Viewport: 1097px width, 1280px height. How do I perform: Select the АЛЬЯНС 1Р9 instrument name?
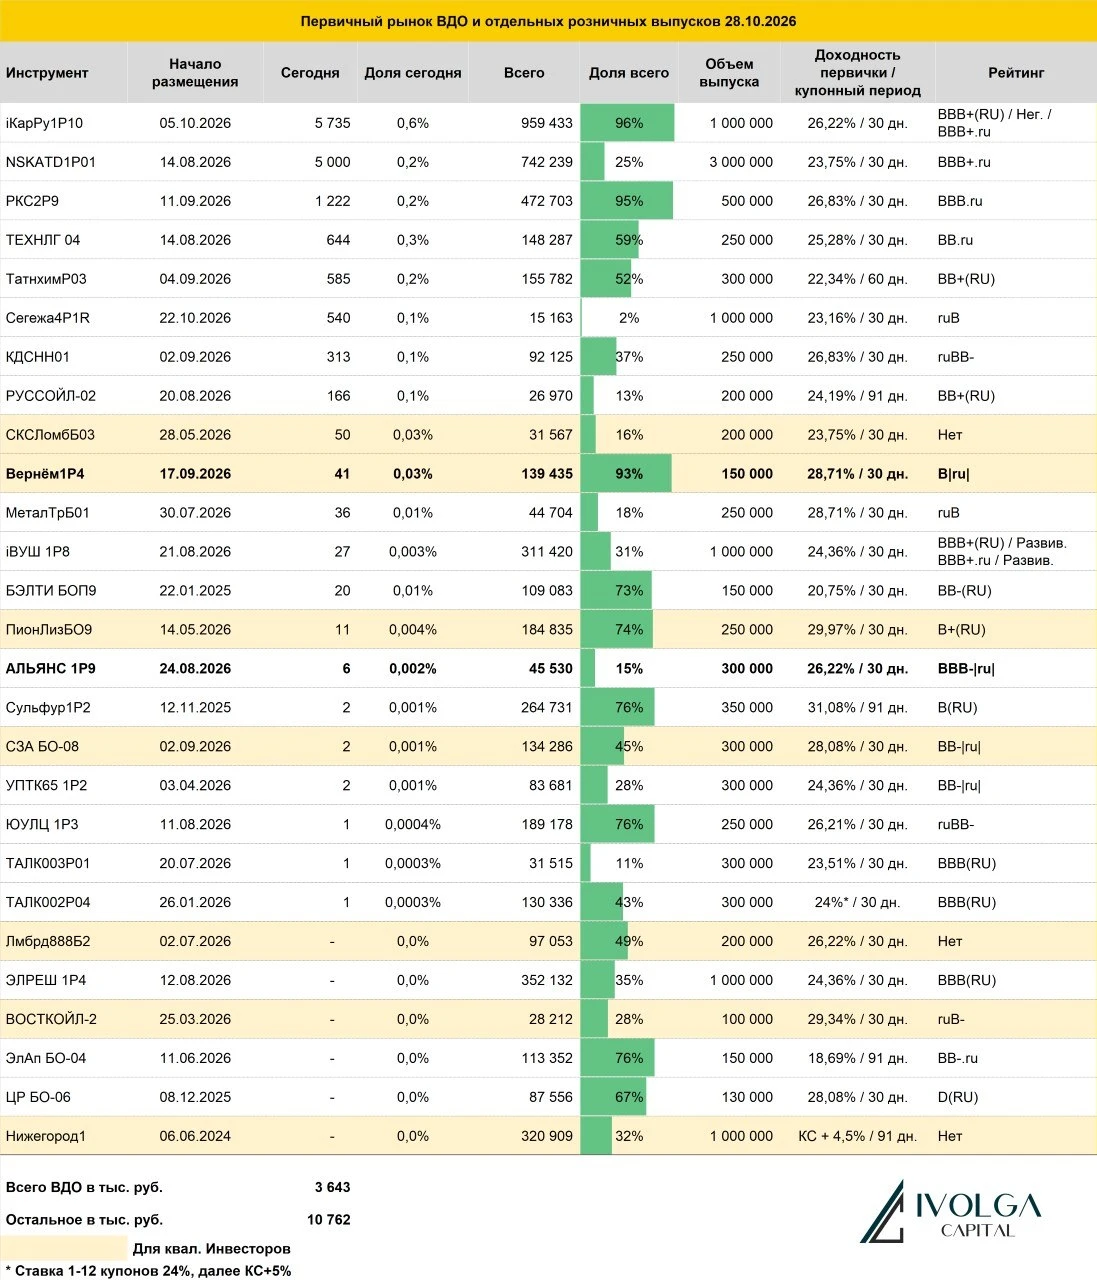pyautogui.click(x=51, y=669)
